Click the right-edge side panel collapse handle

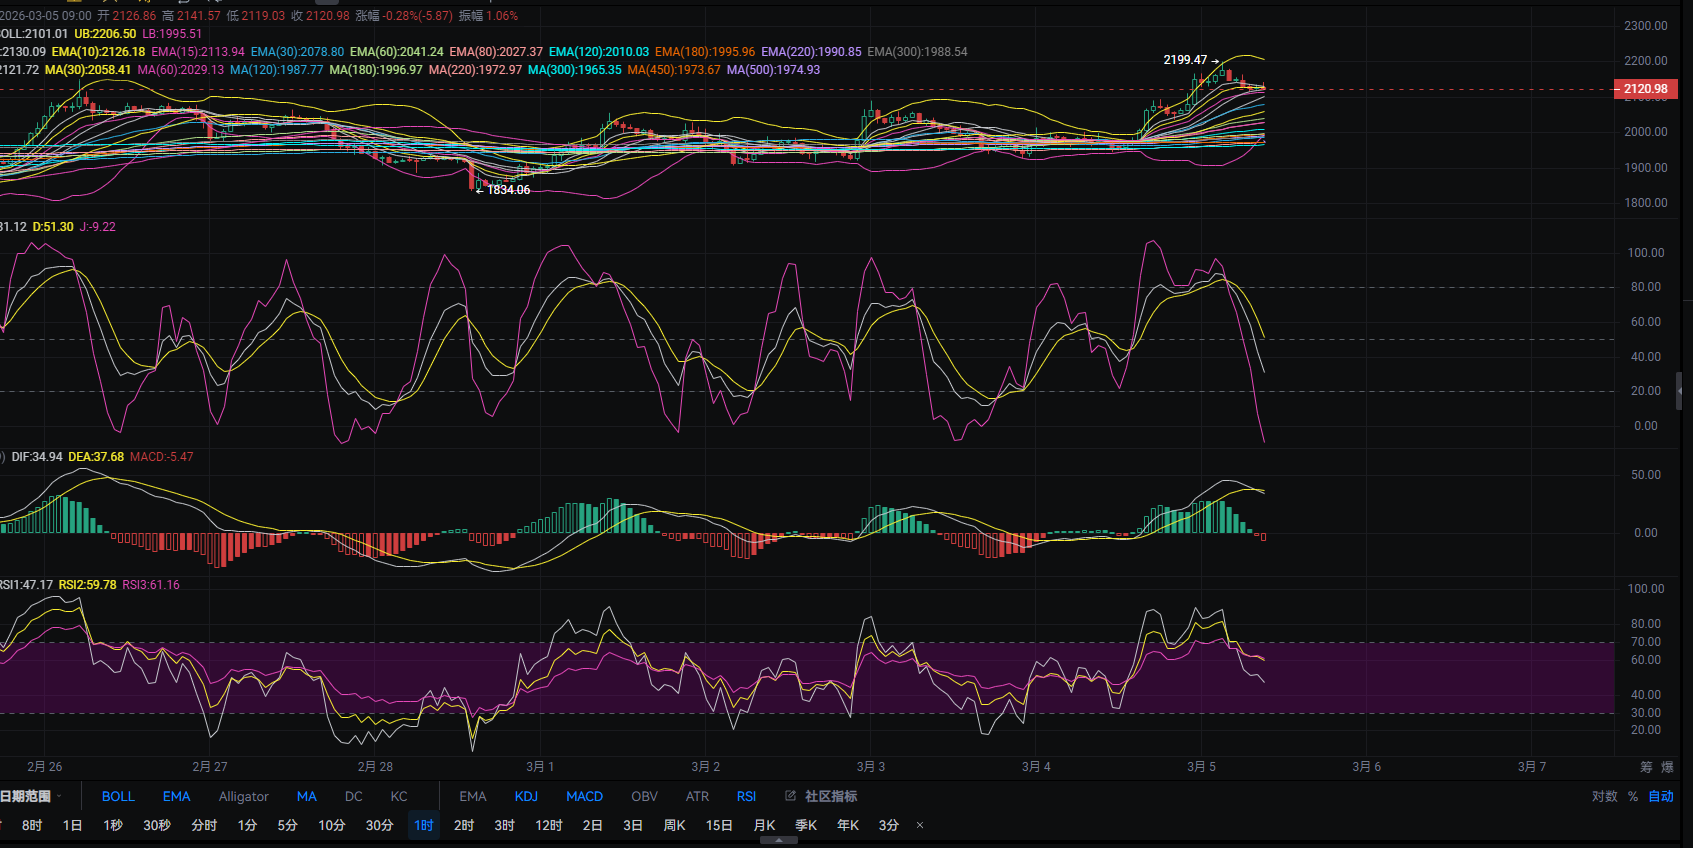point(1679,391)
